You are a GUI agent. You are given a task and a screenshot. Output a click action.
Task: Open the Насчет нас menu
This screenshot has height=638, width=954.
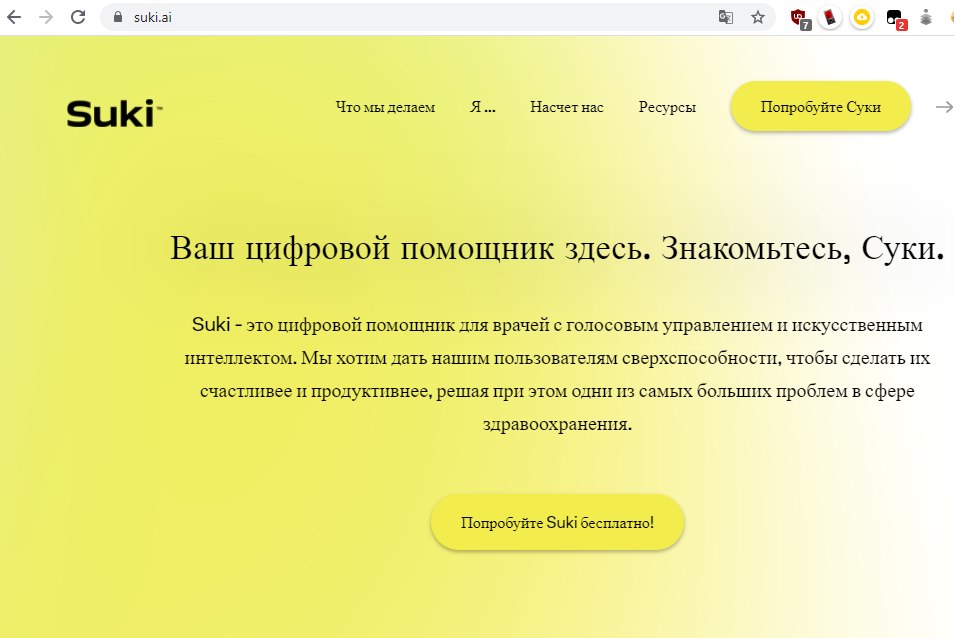point(566,107)
